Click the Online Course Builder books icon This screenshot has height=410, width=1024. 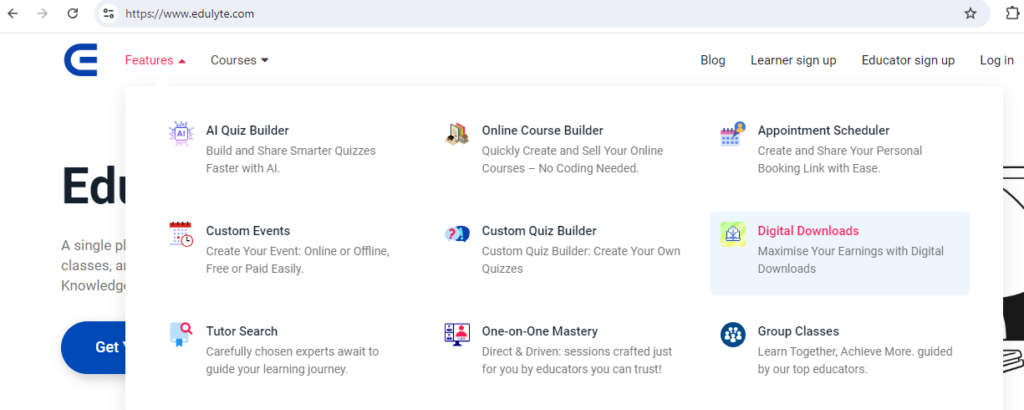point(456,133)
